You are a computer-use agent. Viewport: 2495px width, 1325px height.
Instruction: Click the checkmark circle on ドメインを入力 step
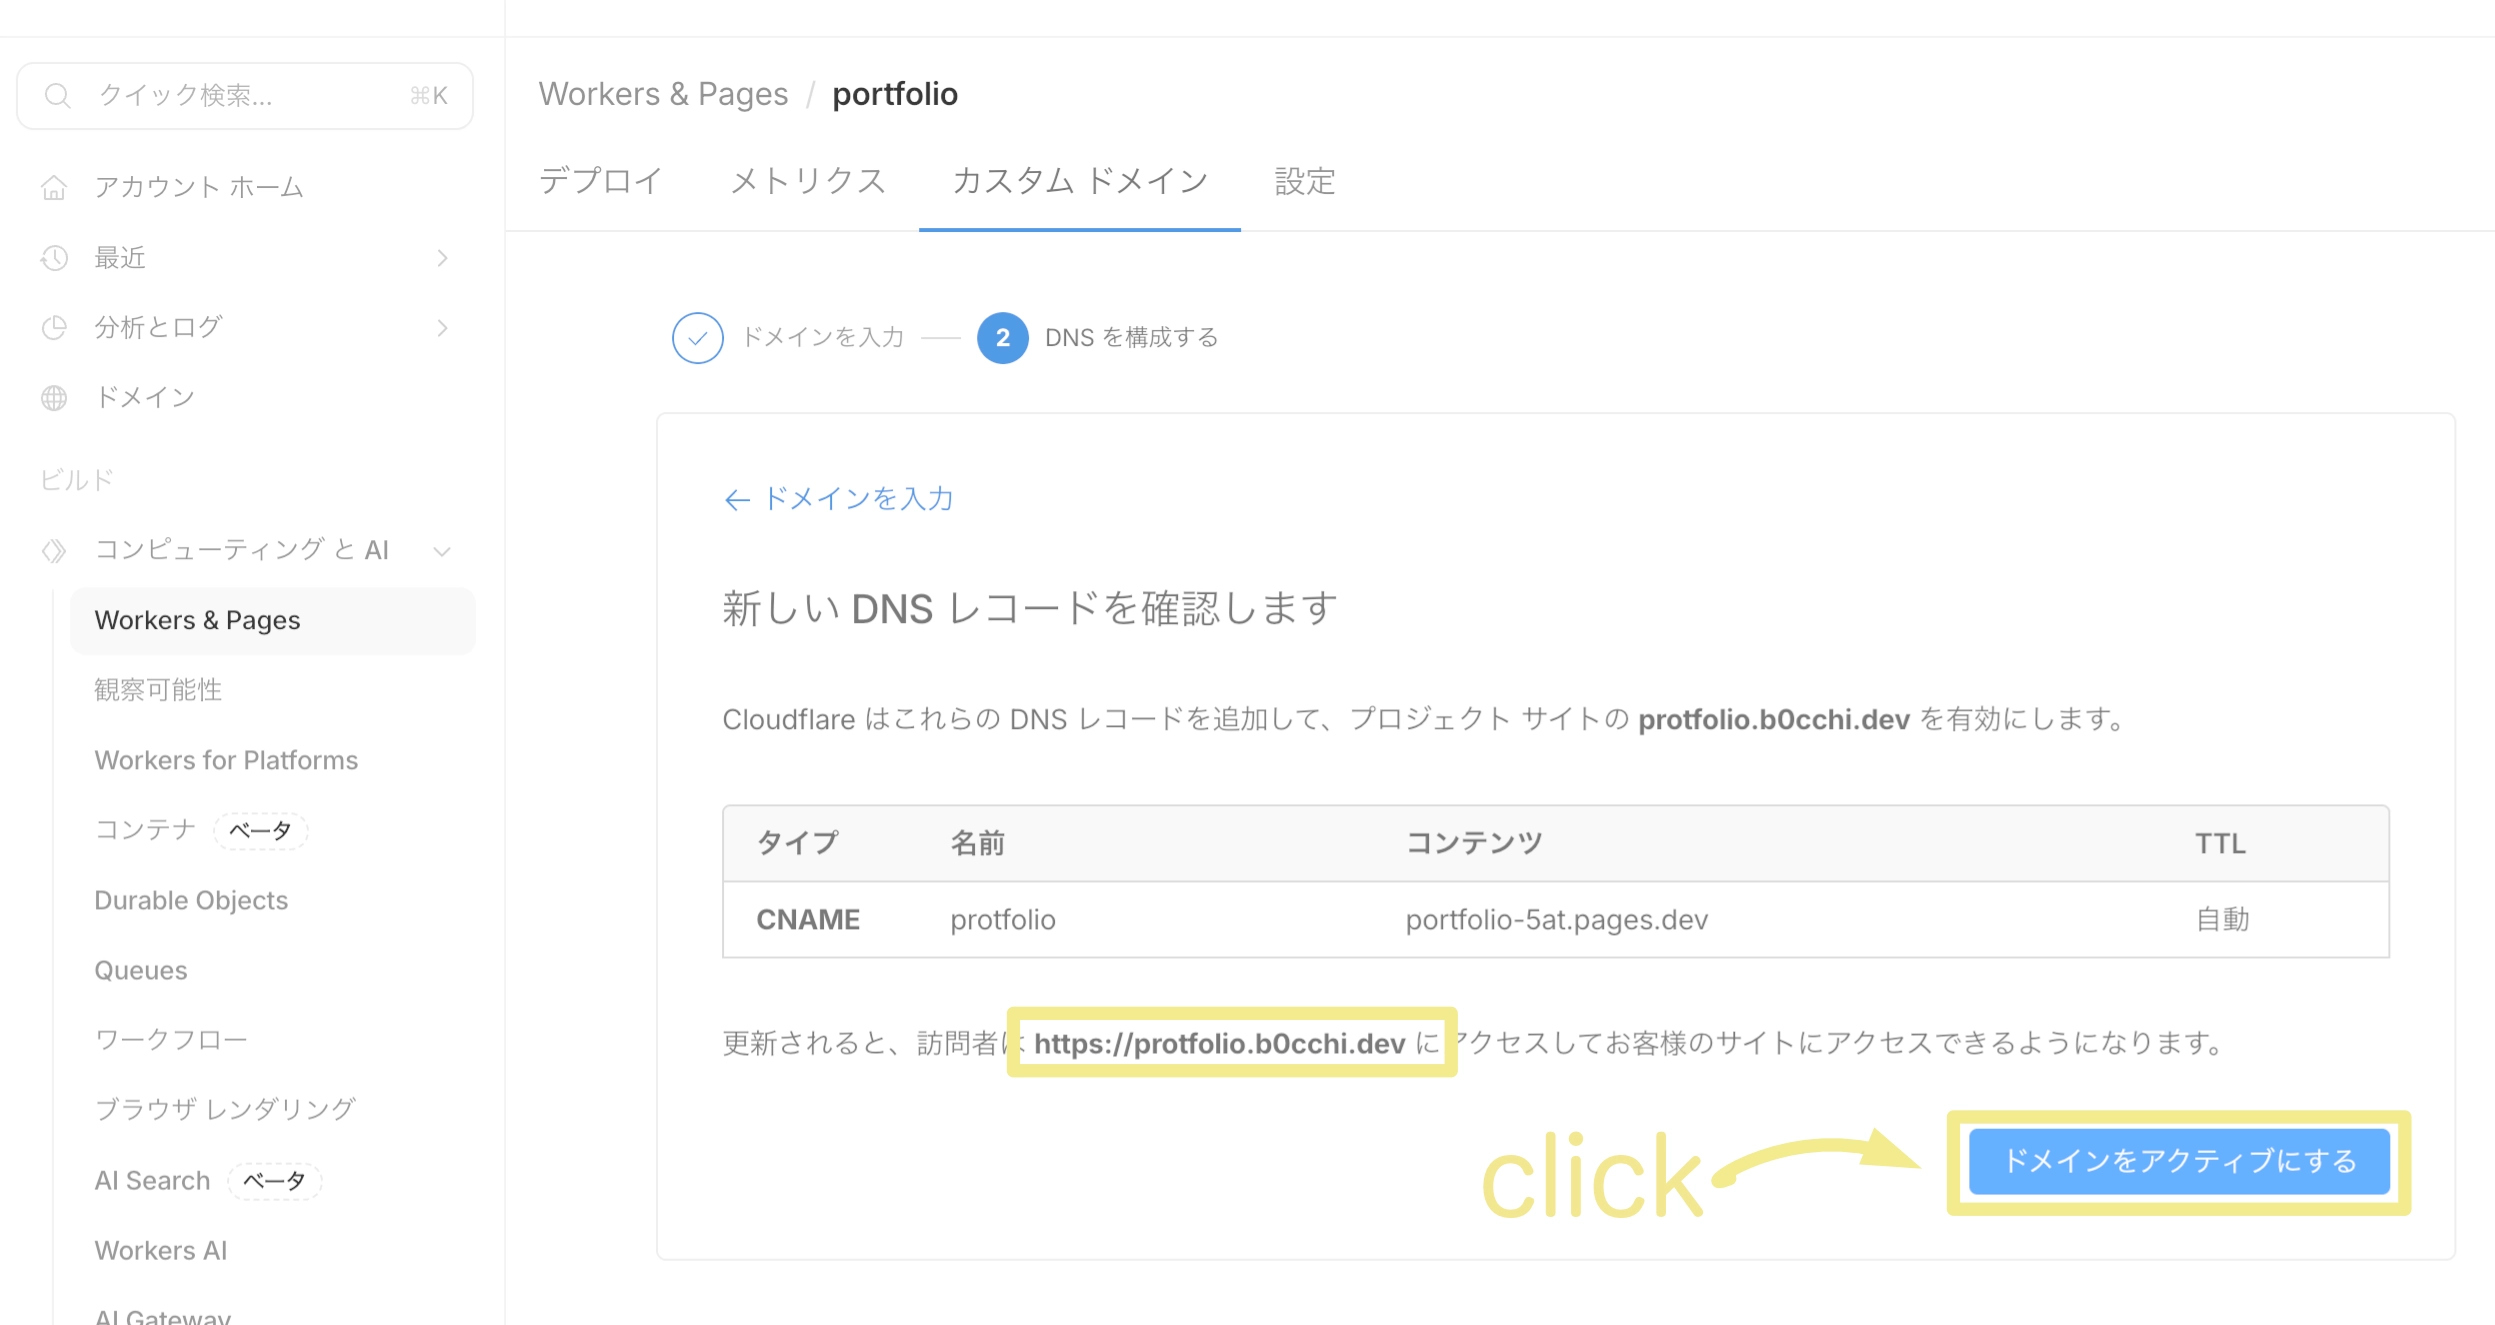698,338
